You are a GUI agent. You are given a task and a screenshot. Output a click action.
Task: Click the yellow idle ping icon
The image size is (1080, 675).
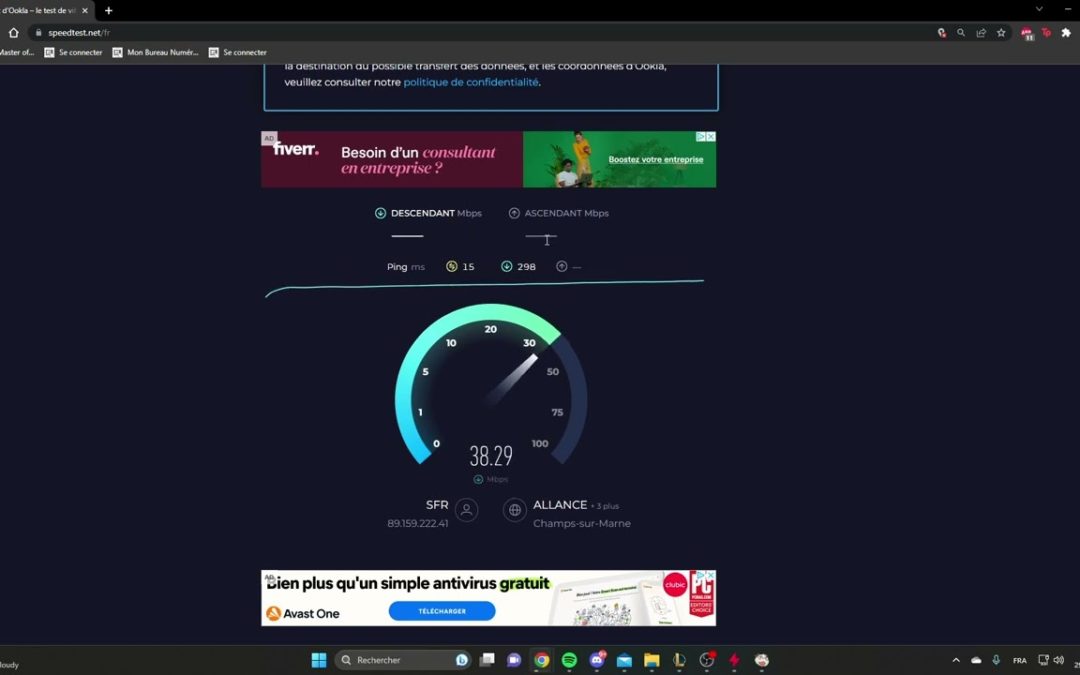452,267
